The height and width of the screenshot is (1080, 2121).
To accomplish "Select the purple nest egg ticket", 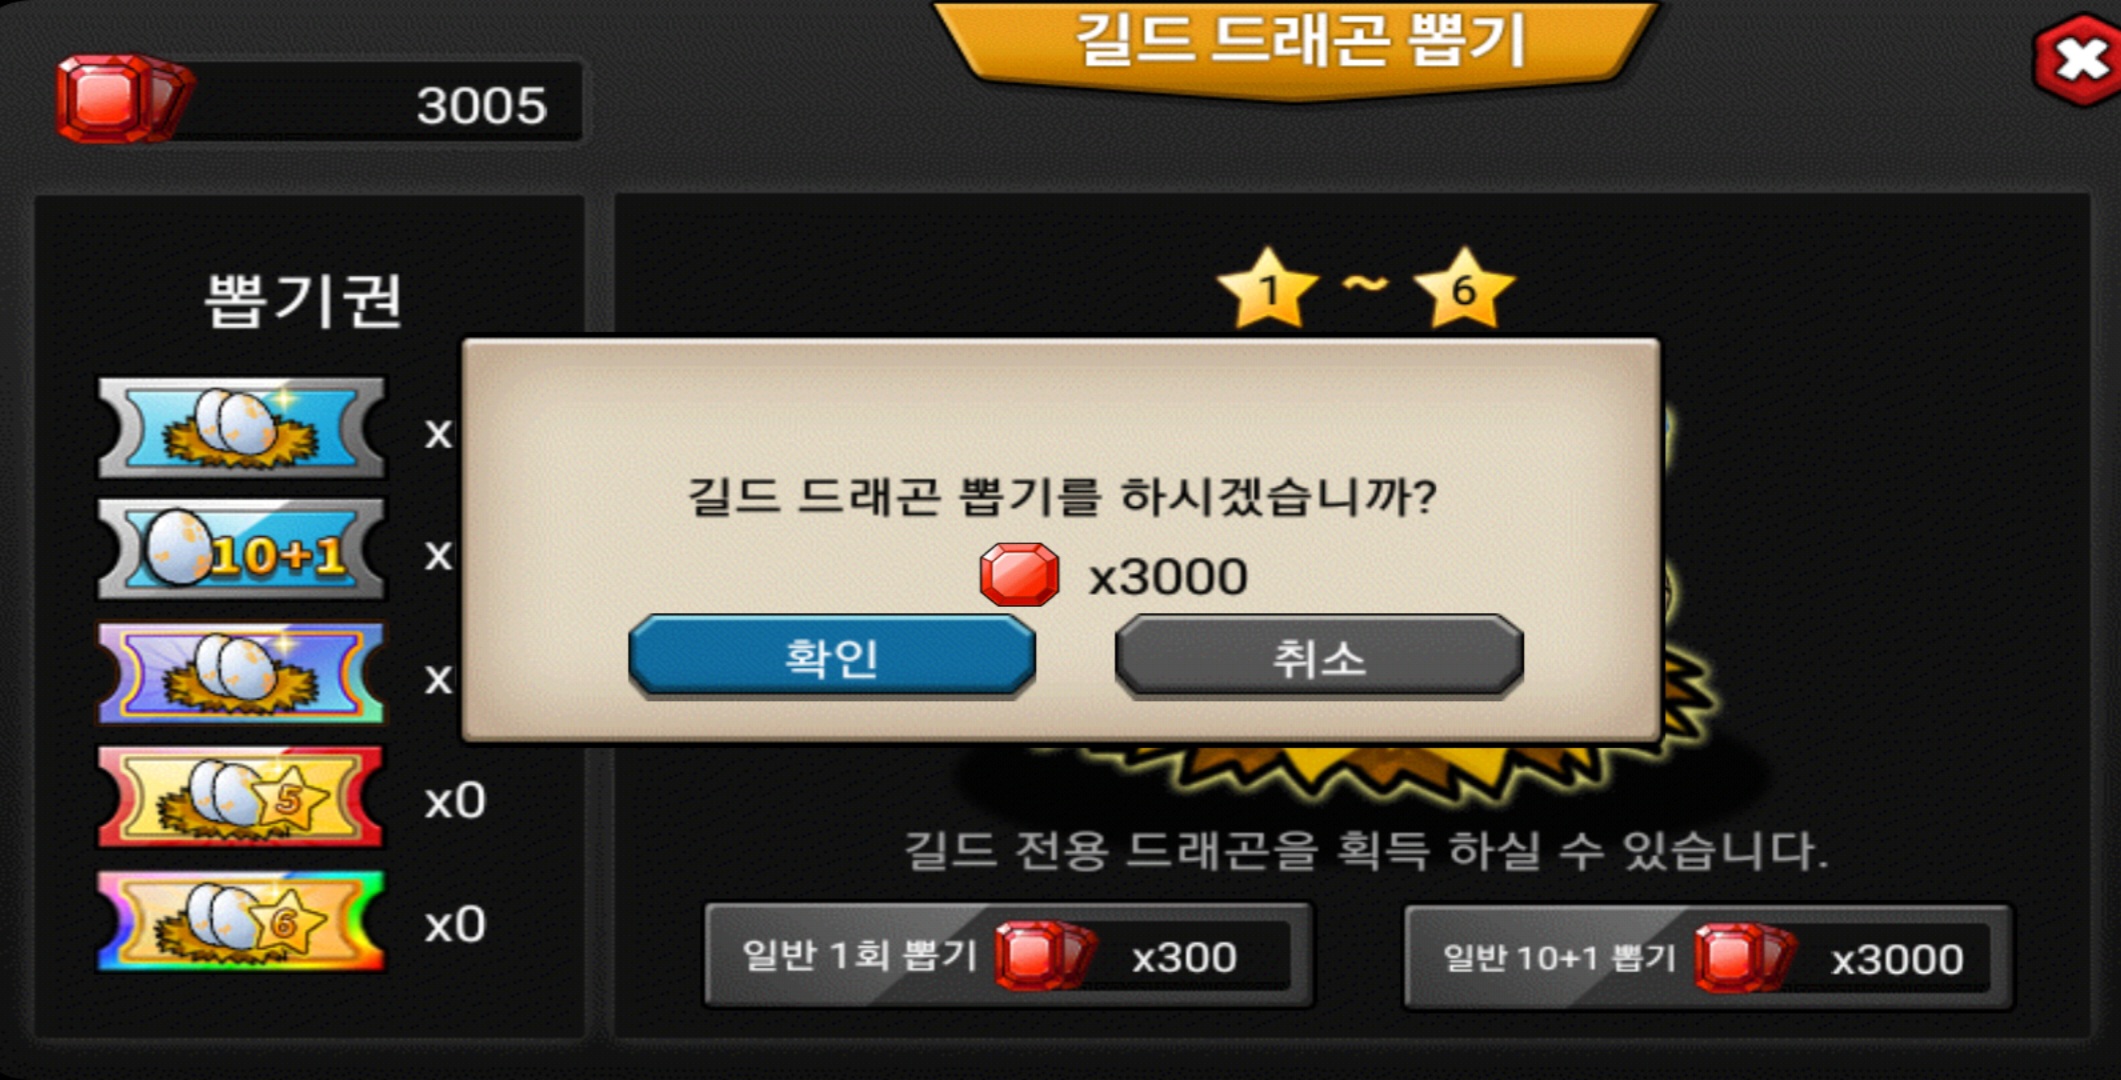I will [x=241, y=673].
